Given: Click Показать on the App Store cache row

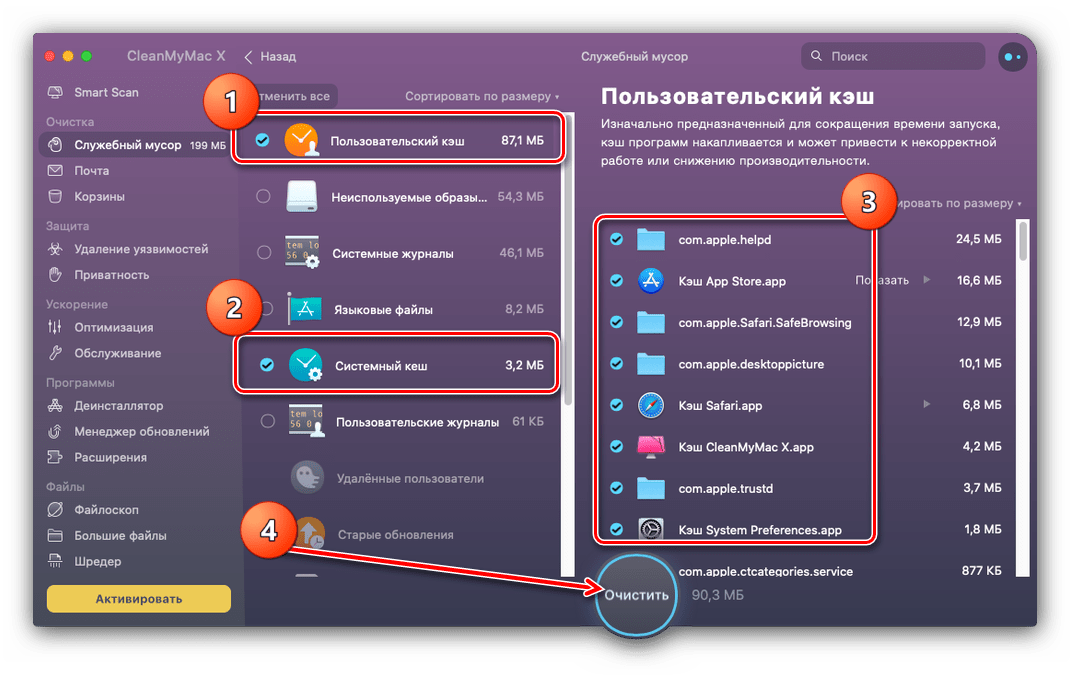Looking at the screenshot, I should pos(882,280).
